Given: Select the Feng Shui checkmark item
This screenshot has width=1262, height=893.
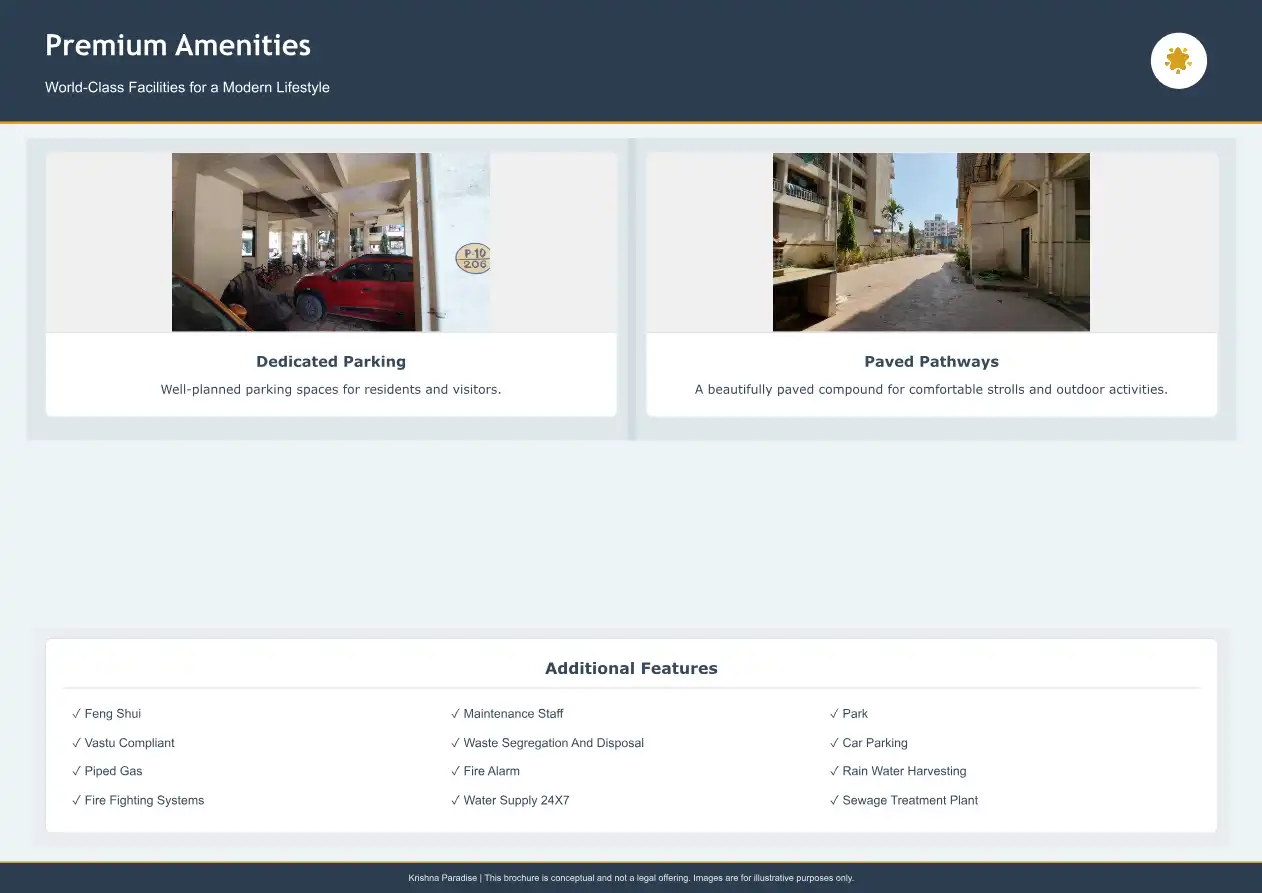Looking at the screenshot, I should [x=107, y=714].
